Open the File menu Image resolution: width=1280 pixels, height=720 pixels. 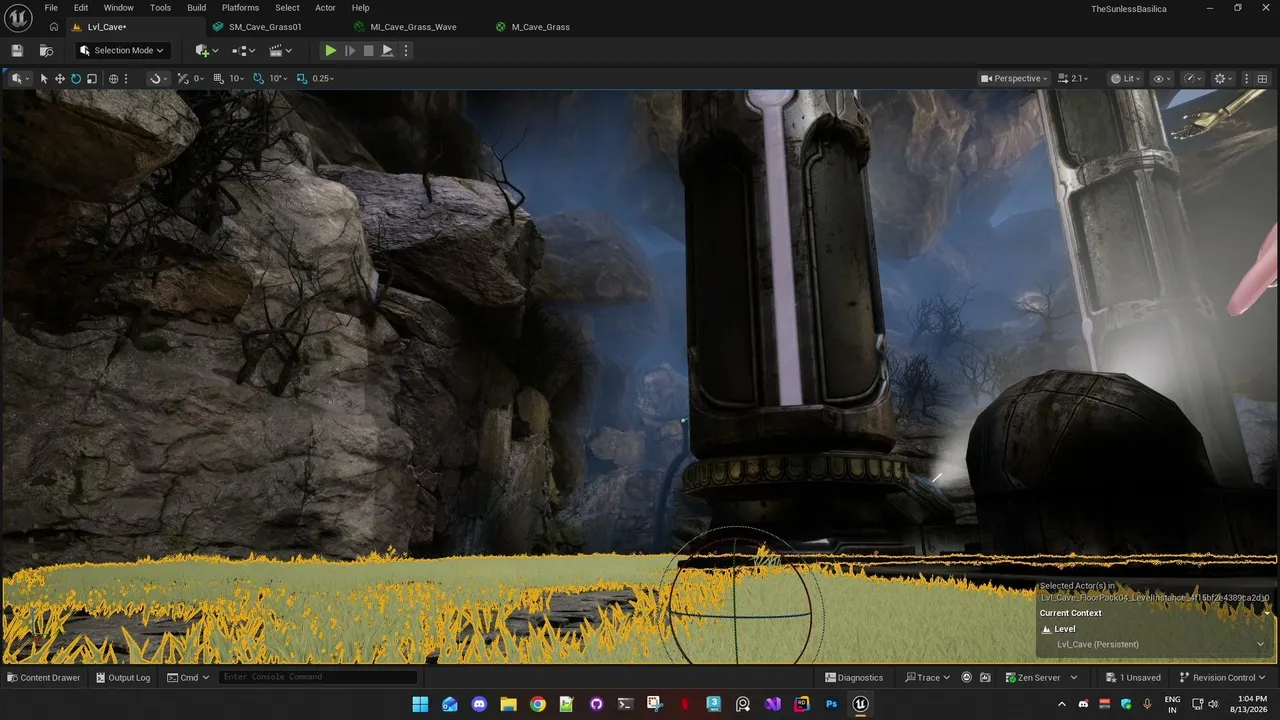click(51, 8)
